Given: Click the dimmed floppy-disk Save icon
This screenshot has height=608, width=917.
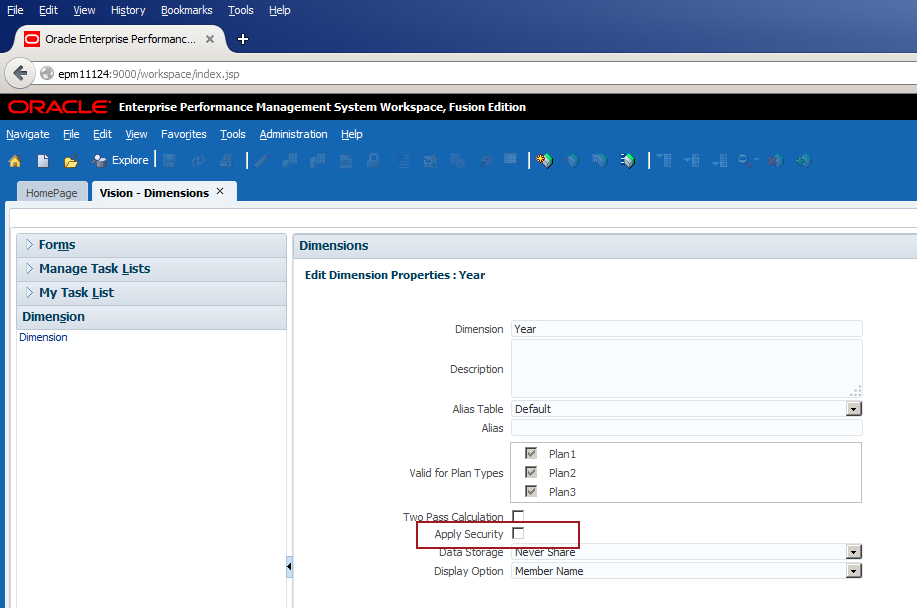Looking at the screenshot, I should click(170, 161).
